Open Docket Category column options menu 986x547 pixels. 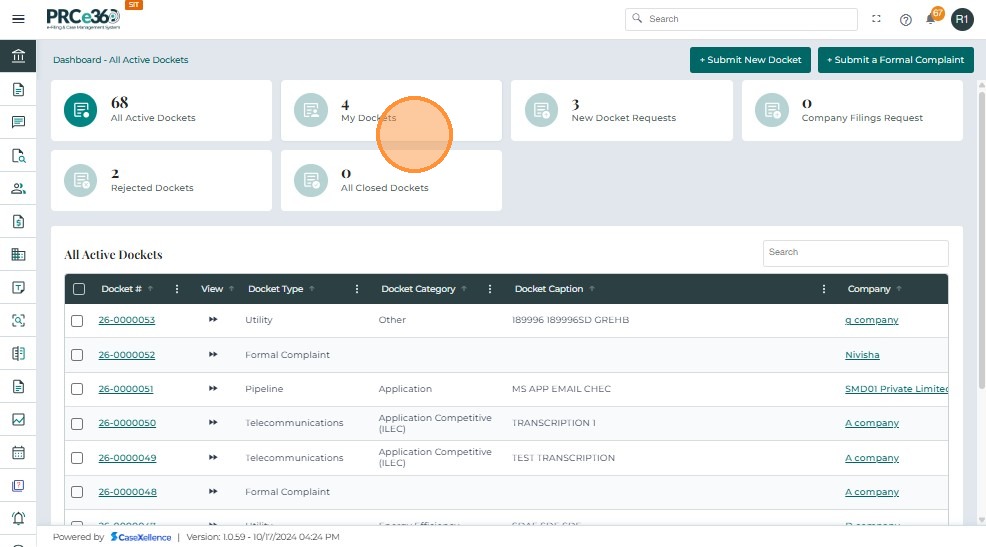tap(490, 289)
